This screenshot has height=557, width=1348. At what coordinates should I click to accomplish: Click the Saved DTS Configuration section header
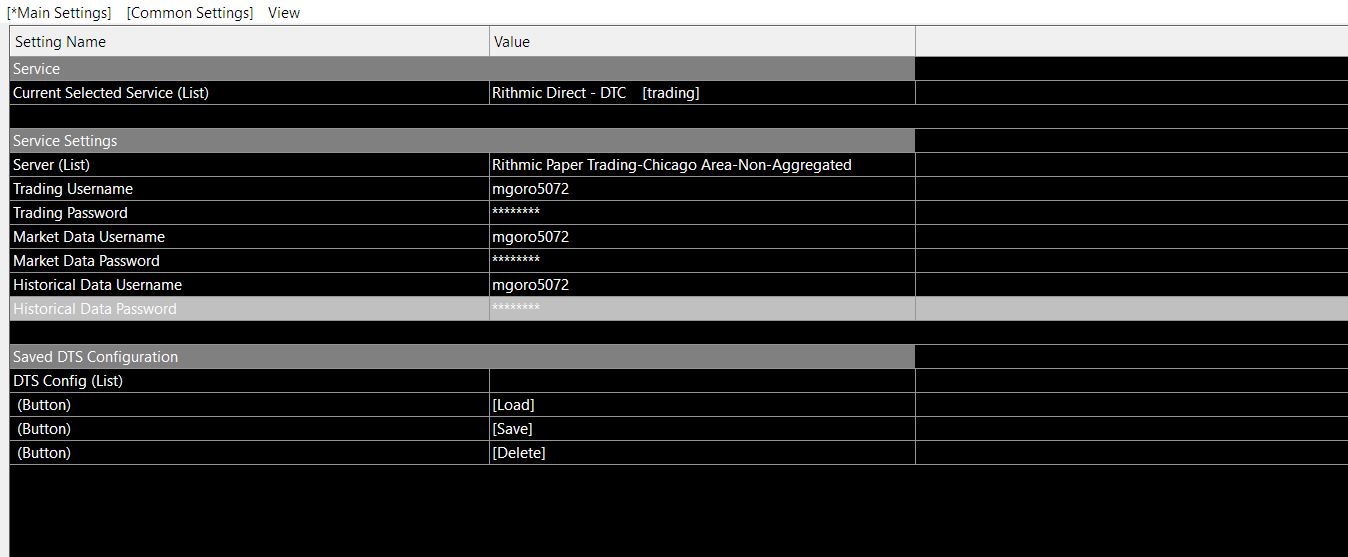click(x=462, y=357)
